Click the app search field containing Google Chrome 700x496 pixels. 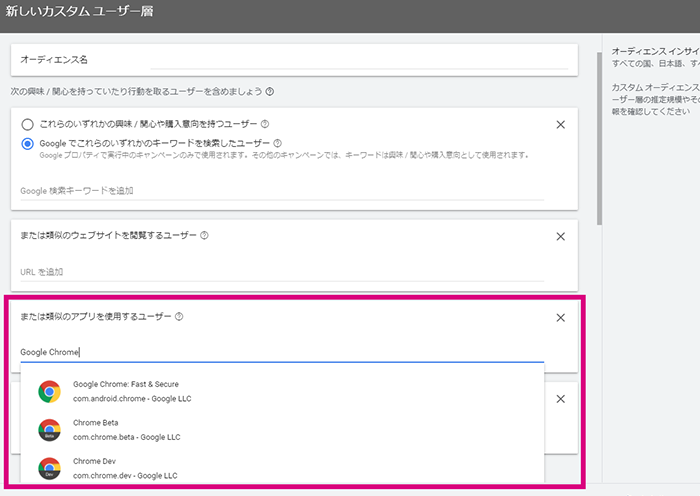[x=282, y=352]
